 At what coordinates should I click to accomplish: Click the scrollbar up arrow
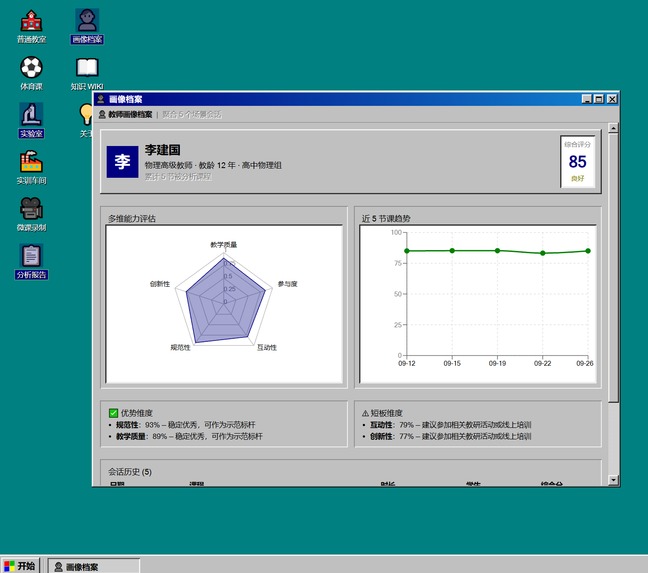point(613,128)
